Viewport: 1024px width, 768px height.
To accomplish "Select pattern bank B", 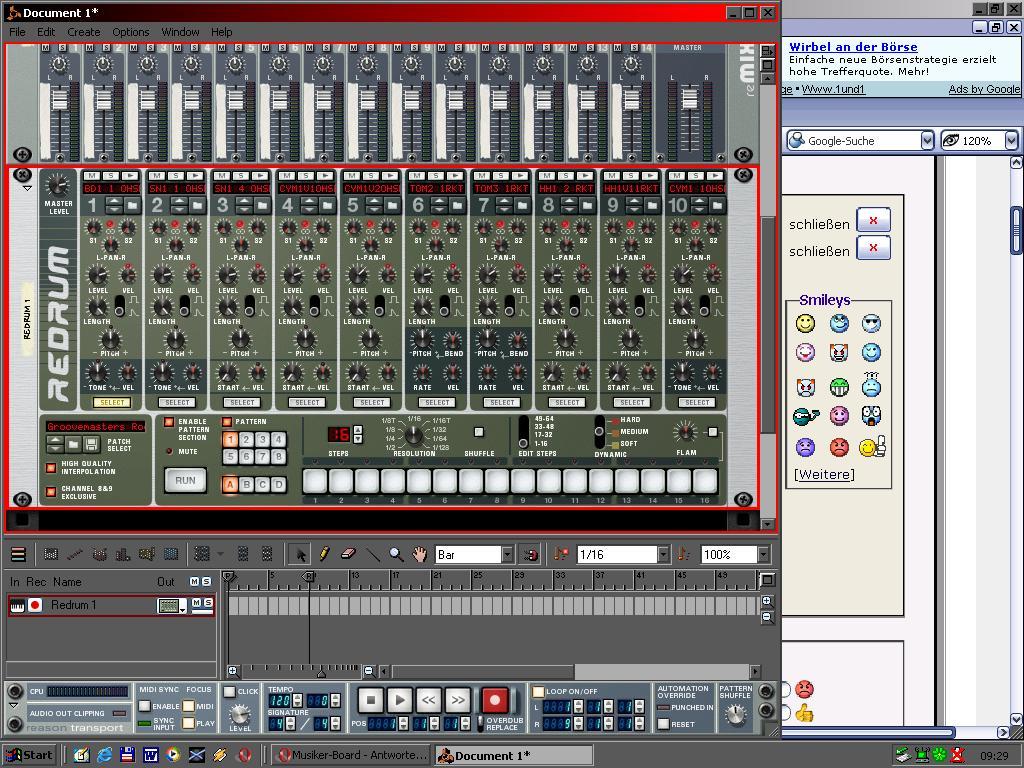I will tap(246, 485).
